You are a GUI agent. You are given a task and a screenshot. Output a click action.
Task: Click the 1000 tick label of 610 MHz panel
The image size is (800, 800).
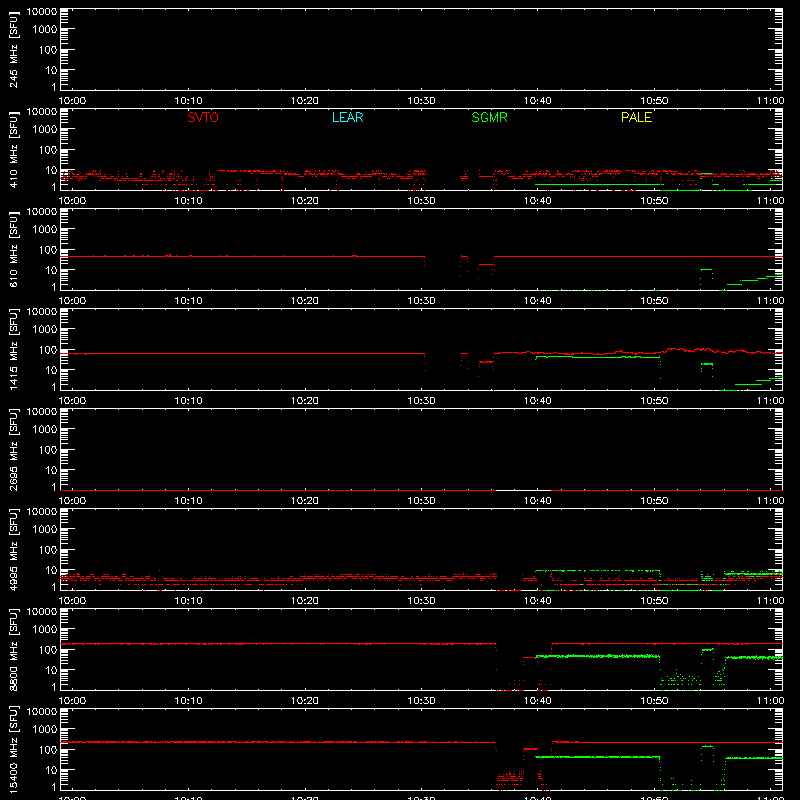tap(45, 230)
